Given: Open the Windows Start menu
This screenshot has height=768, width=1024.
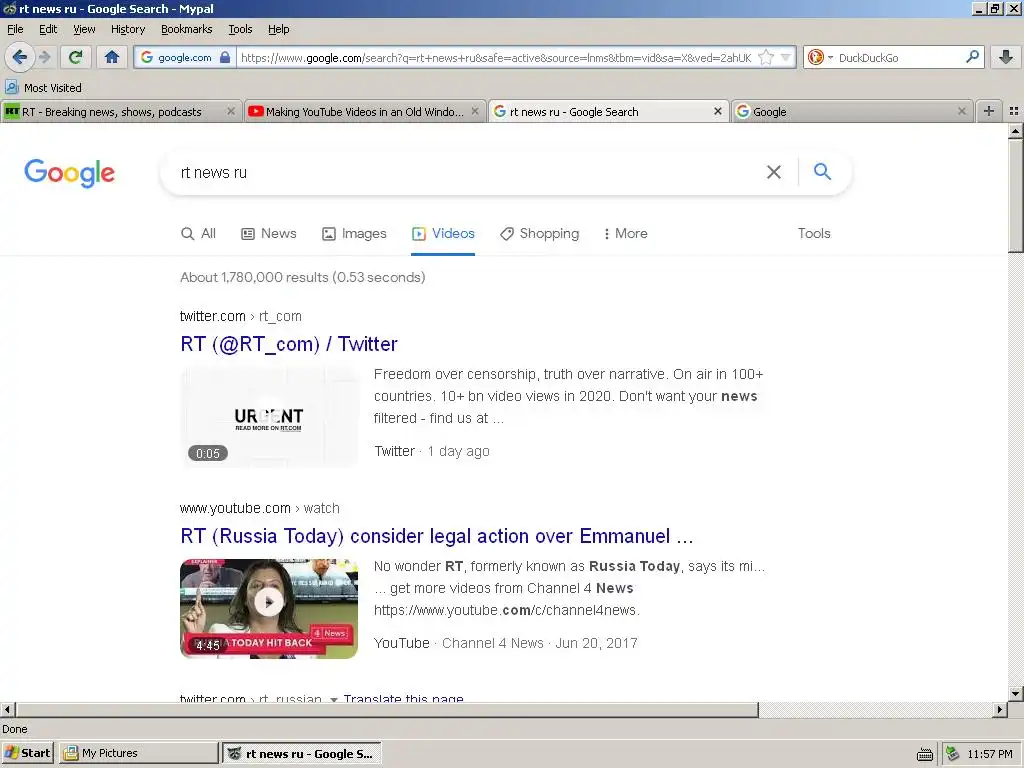Looking at the screenshot, I should coord(27,753).
